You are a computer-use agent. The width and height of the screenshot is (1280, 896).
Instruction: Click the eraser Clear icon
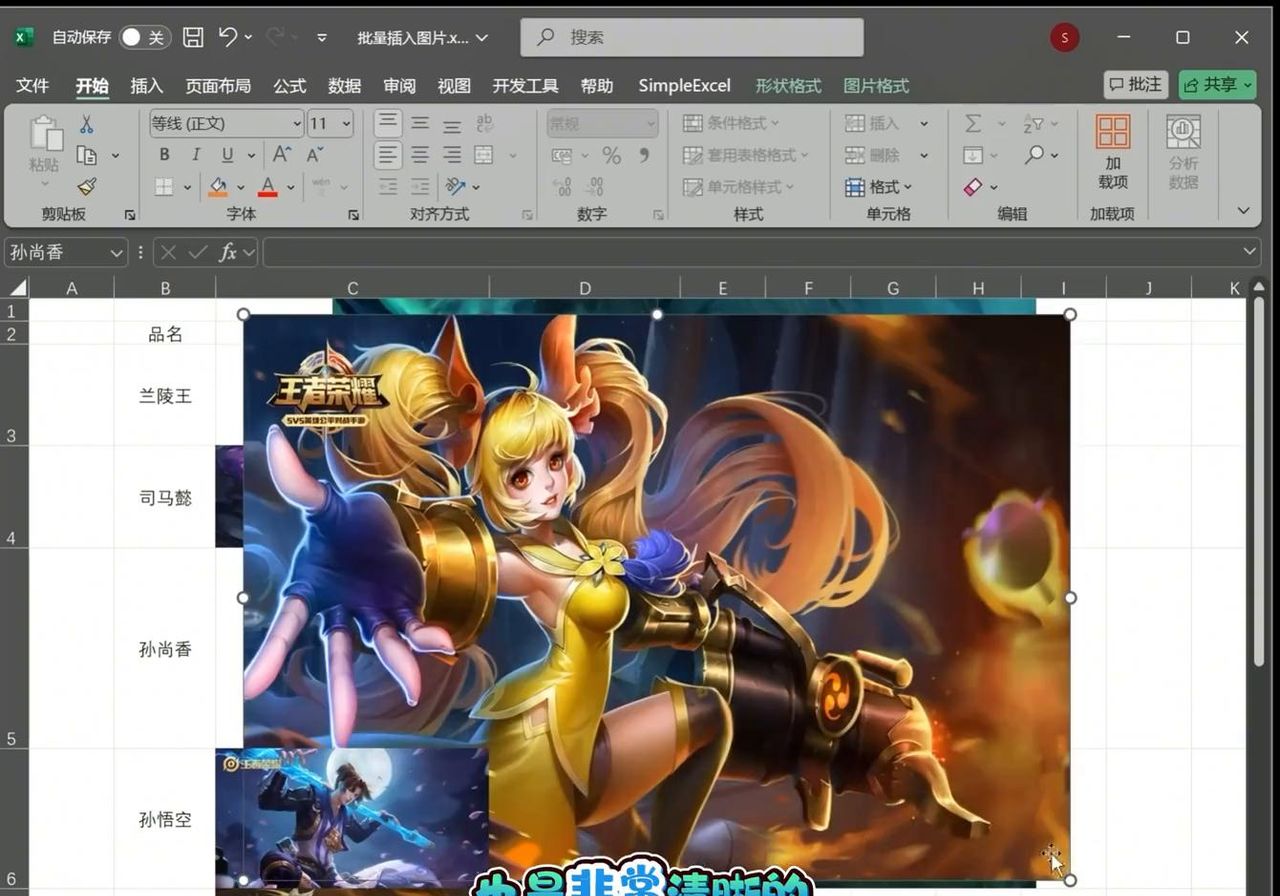tap(973, 187)
